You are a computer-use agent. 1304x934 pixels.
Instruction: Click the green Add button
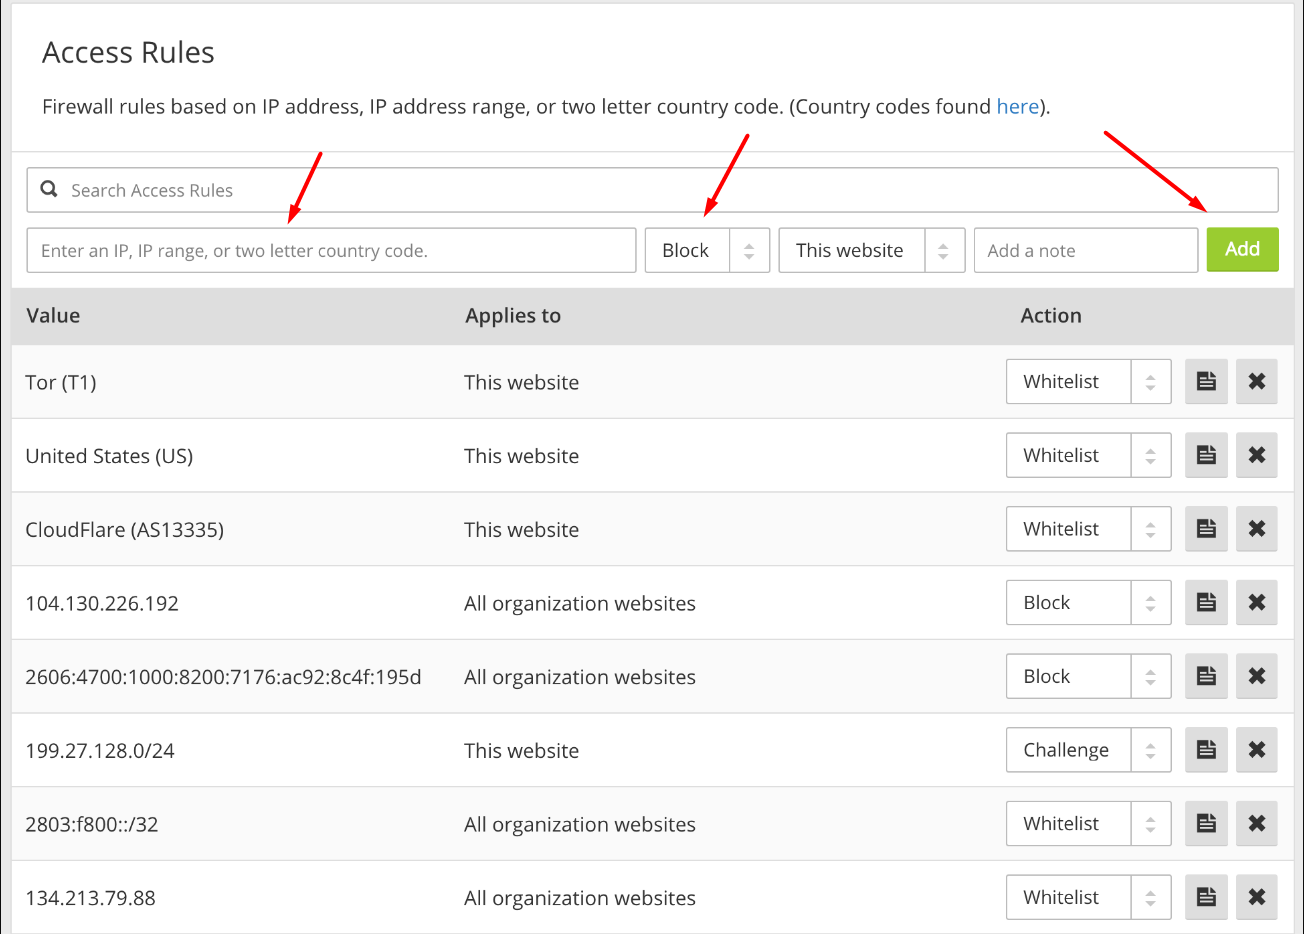click(1242, 250)
